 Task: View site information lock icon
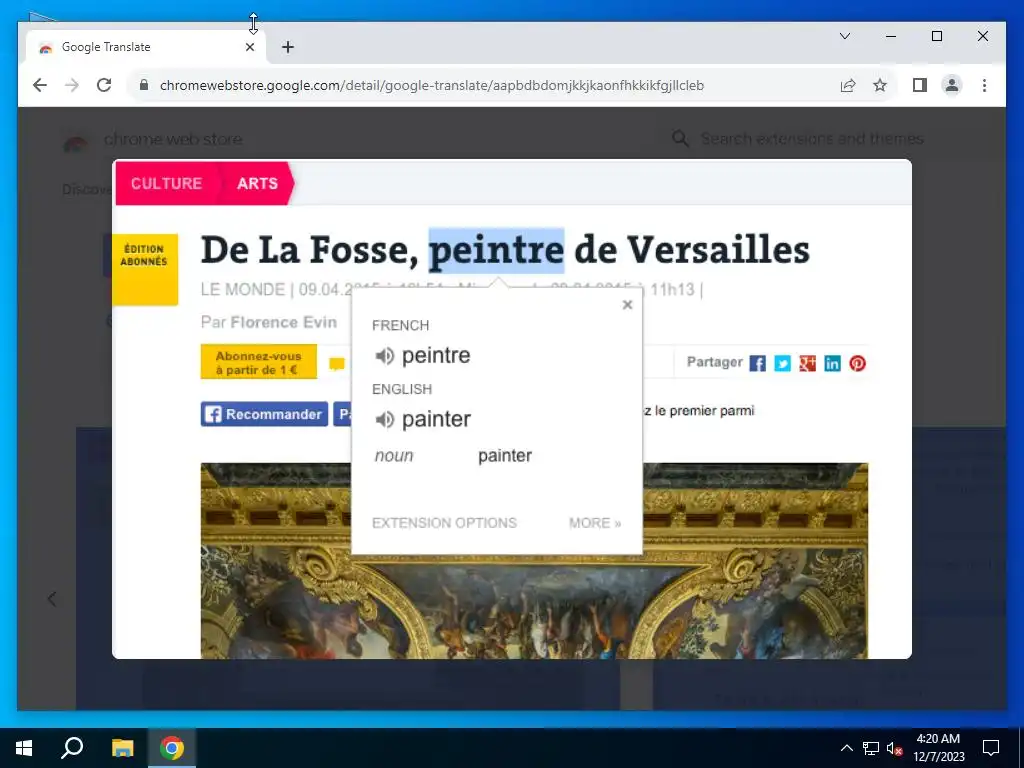[x=144, y=86]
